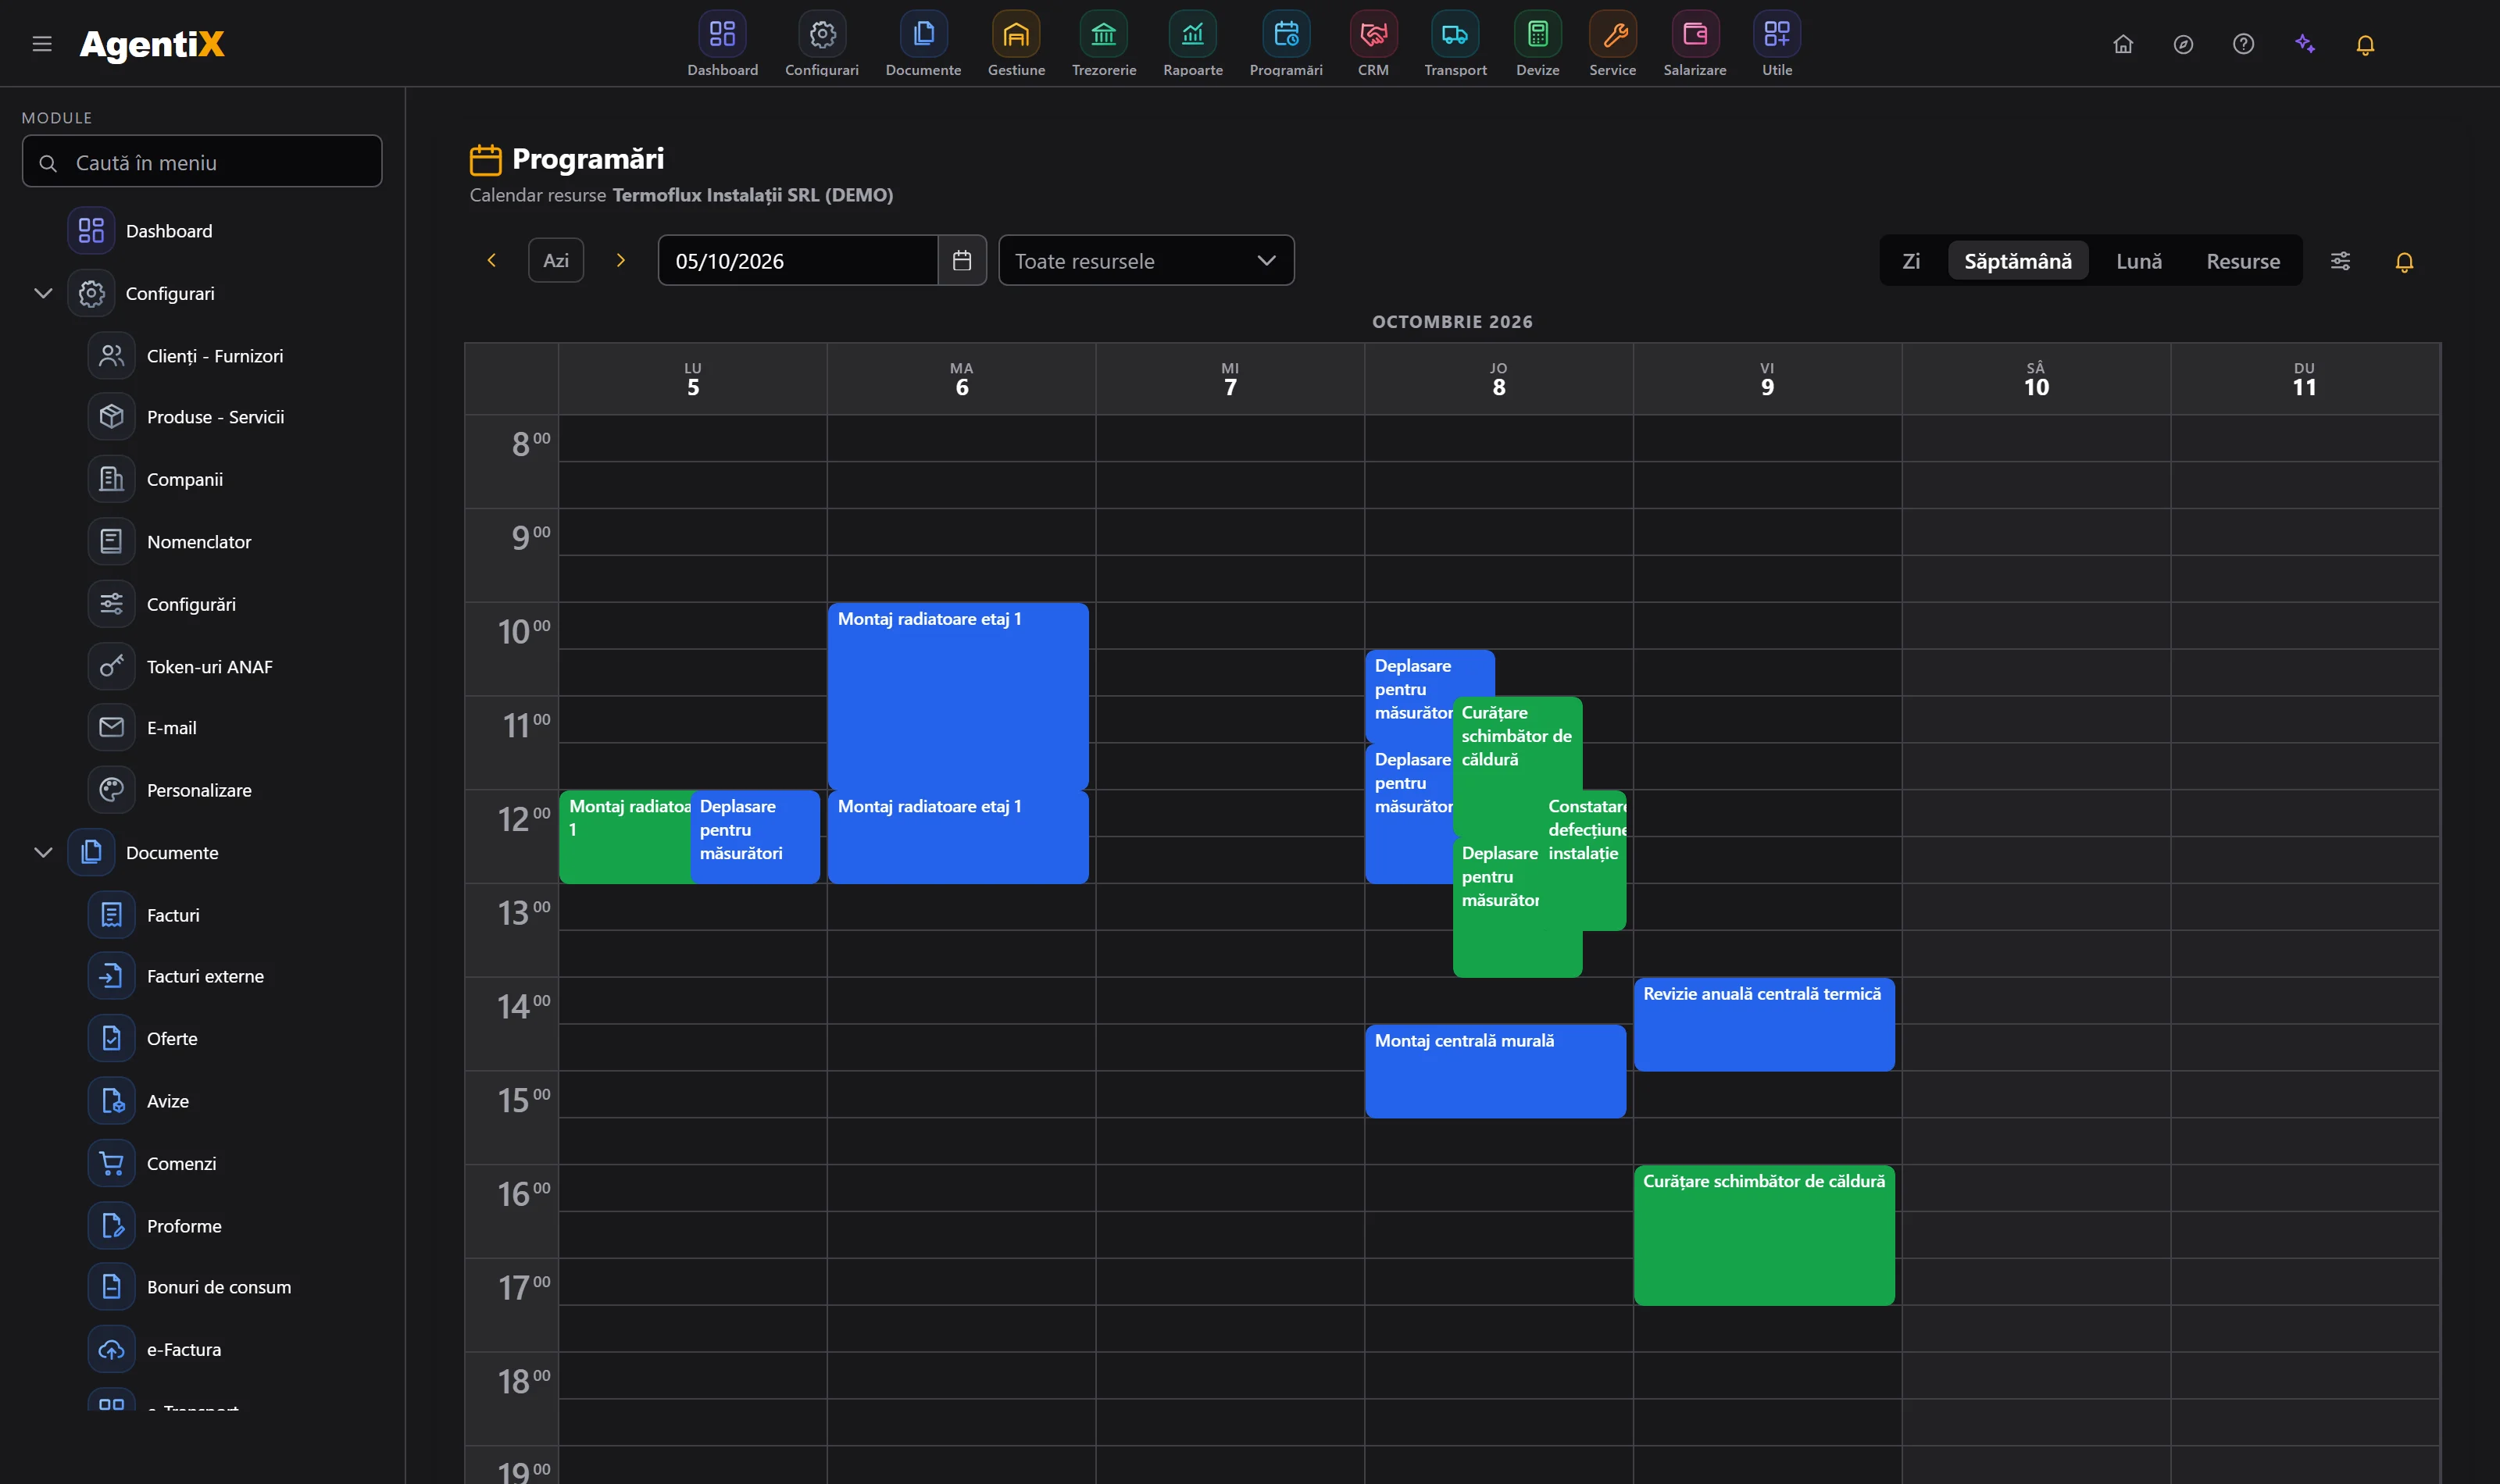This screenshot has width=2500, height=1484.
Task: Open the help question mark icon
Action: tap(2243, 44)
